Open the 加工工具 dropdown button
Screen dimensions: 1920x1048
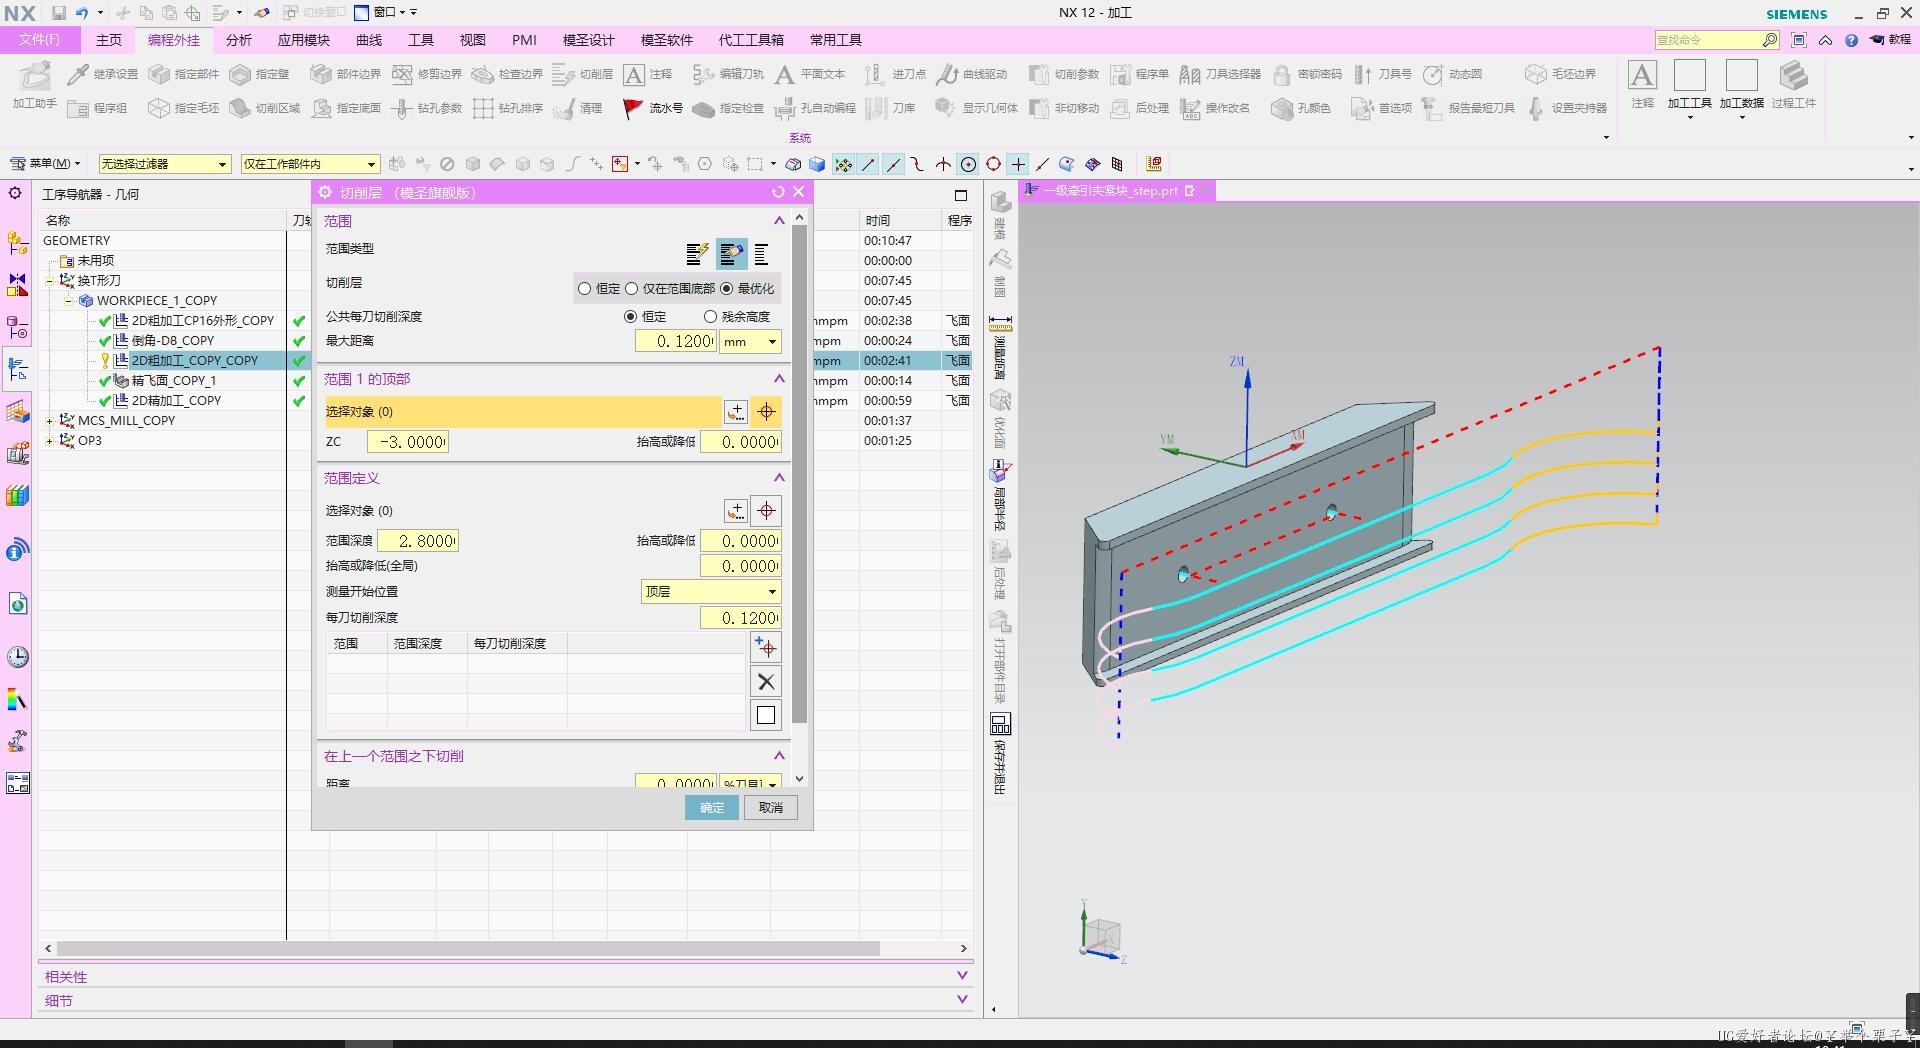tap(1690, 92)
